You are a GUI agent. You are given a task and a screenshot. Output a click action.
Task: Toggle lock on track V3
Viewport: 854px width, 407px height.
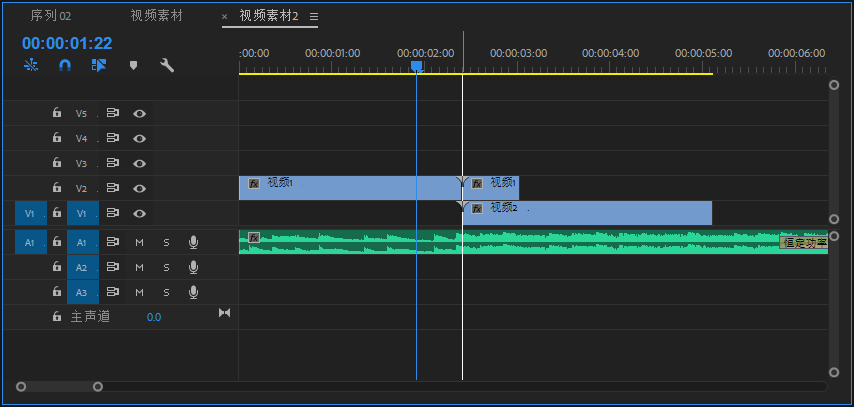pos(57,163)
